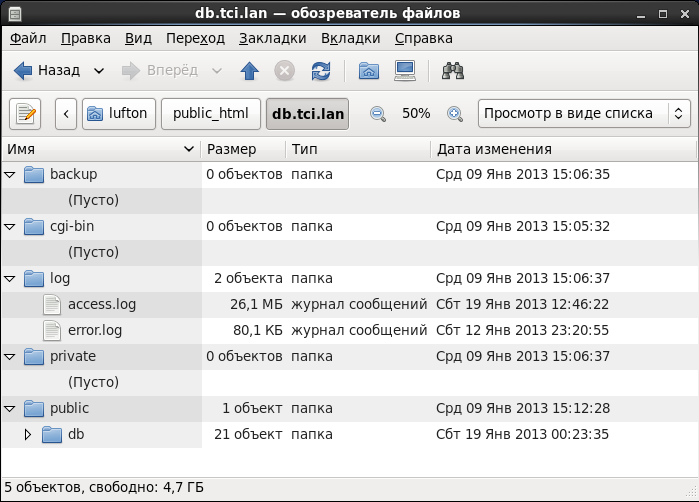Open the Просмотр в виде списка view dropdown
Screen dimensions: 699x502
pos(584,114)
